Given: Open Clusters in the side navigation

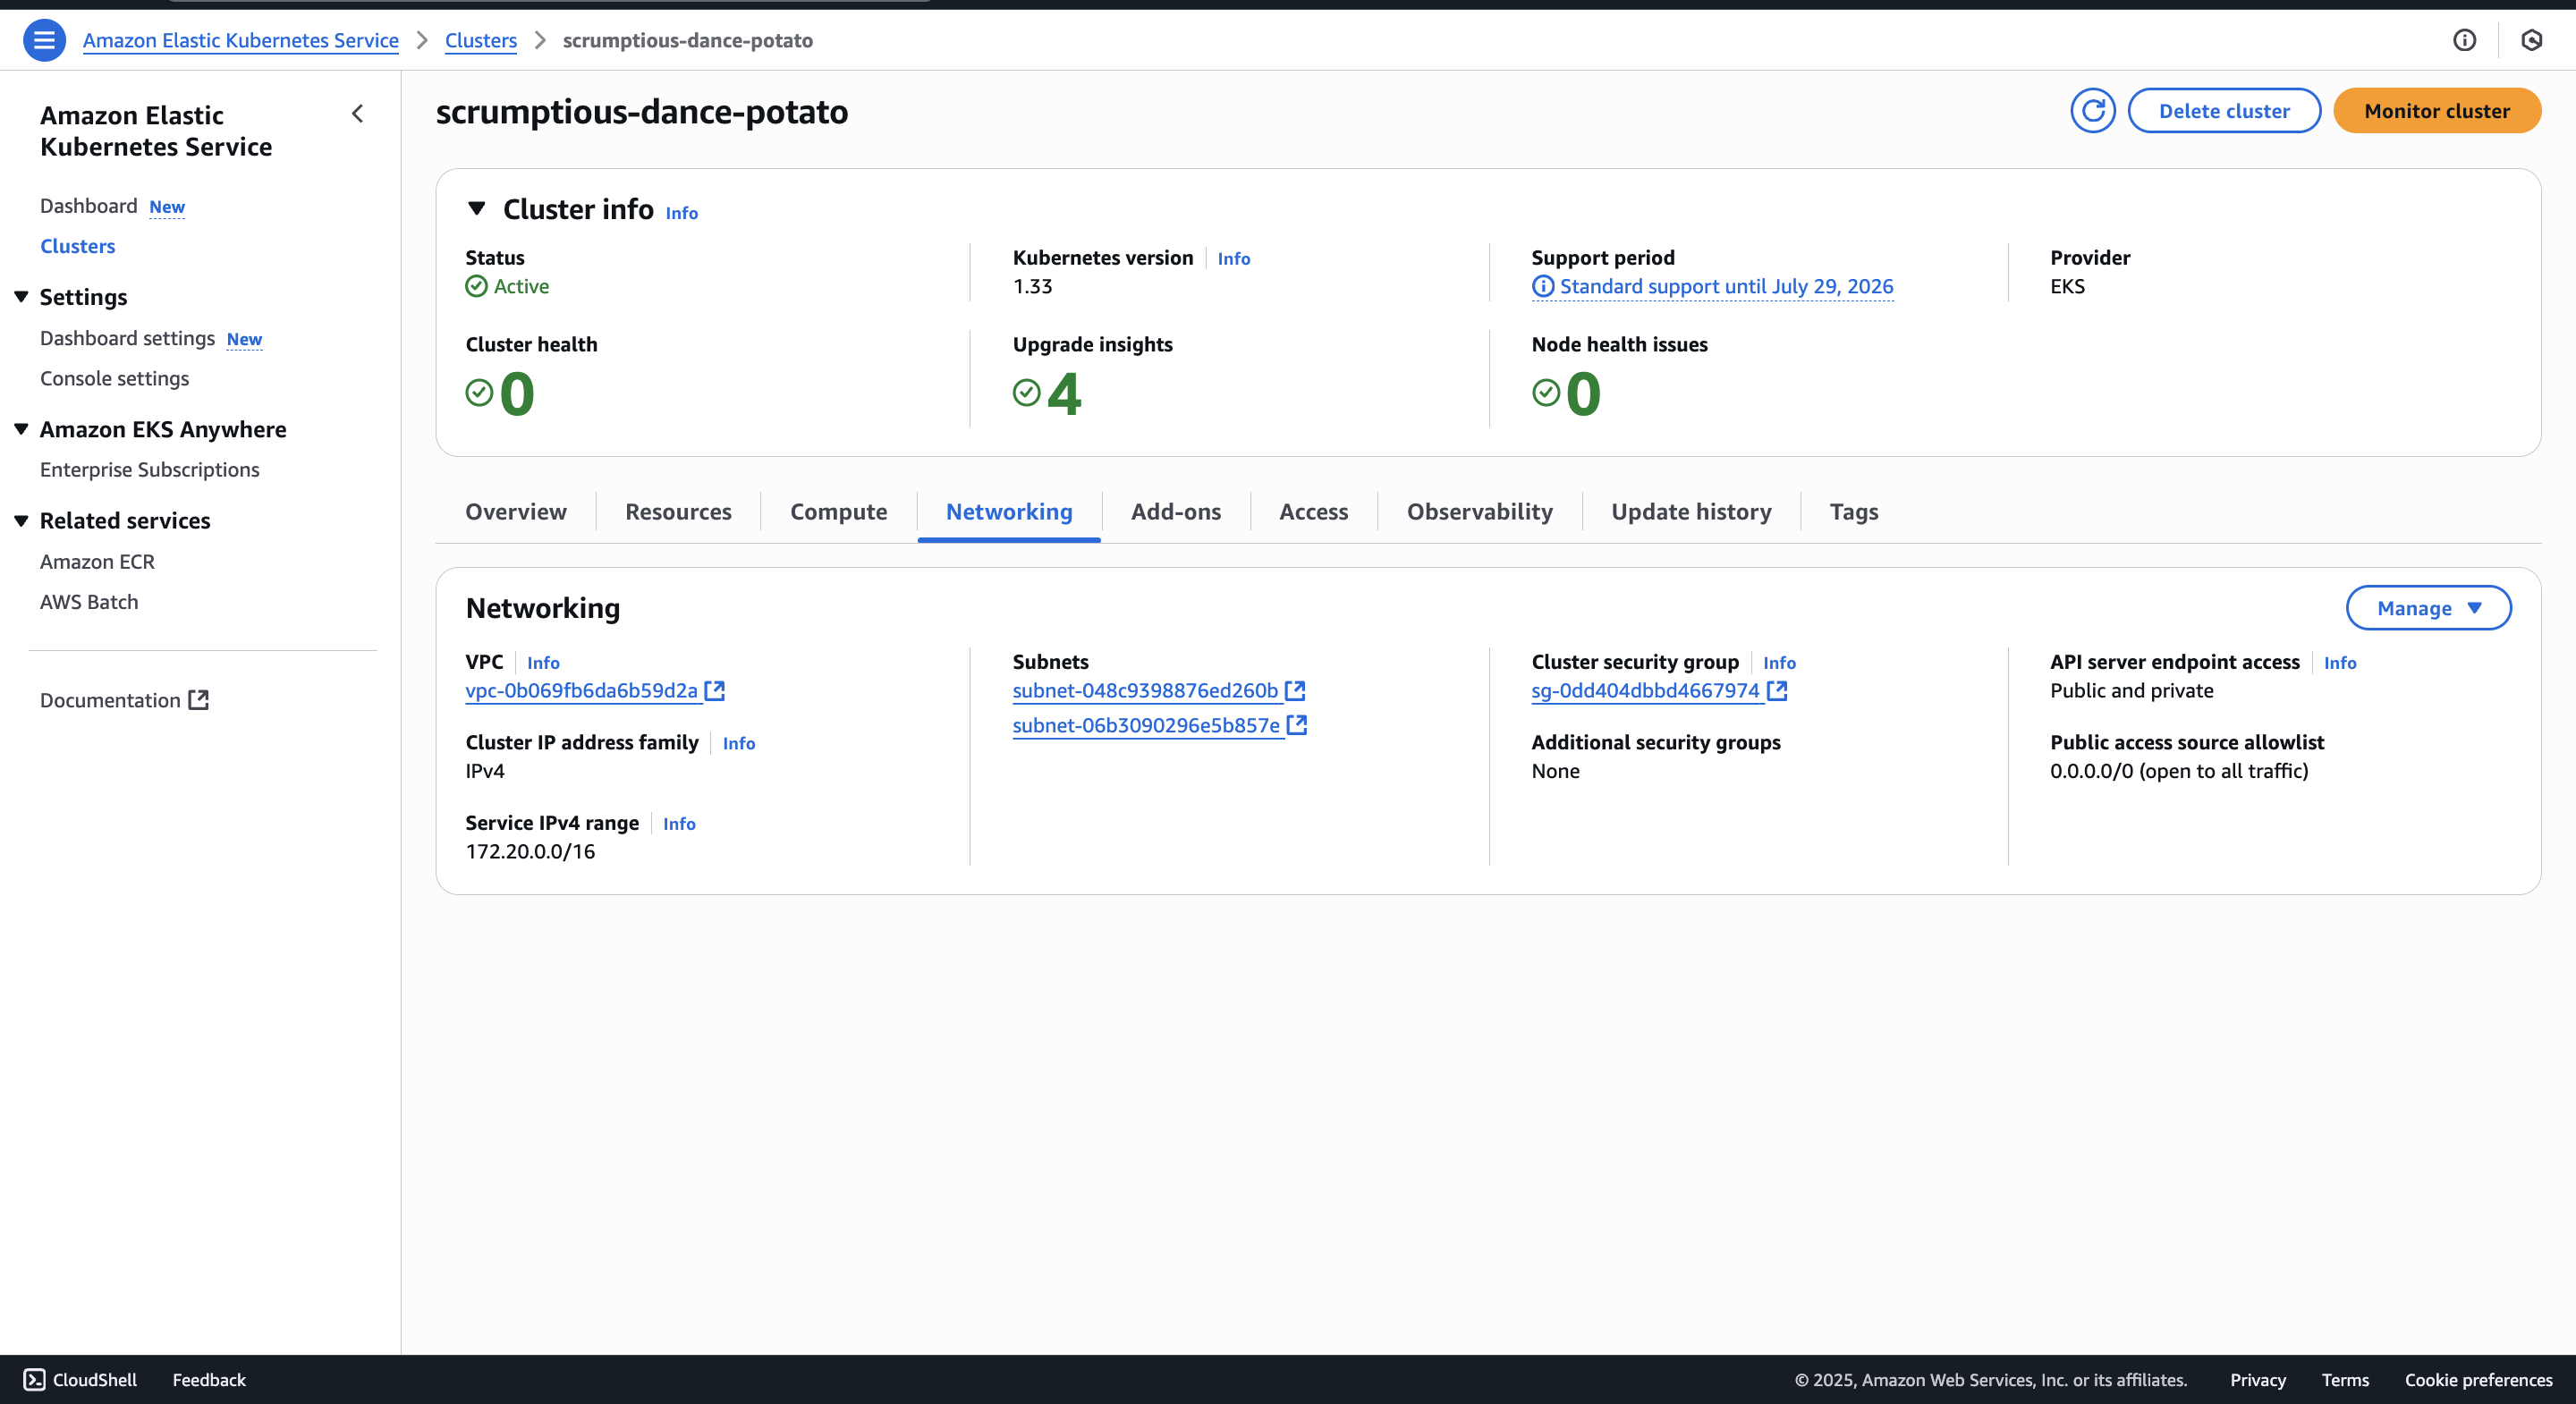Looking at the screenshot, I should point(77,246).
